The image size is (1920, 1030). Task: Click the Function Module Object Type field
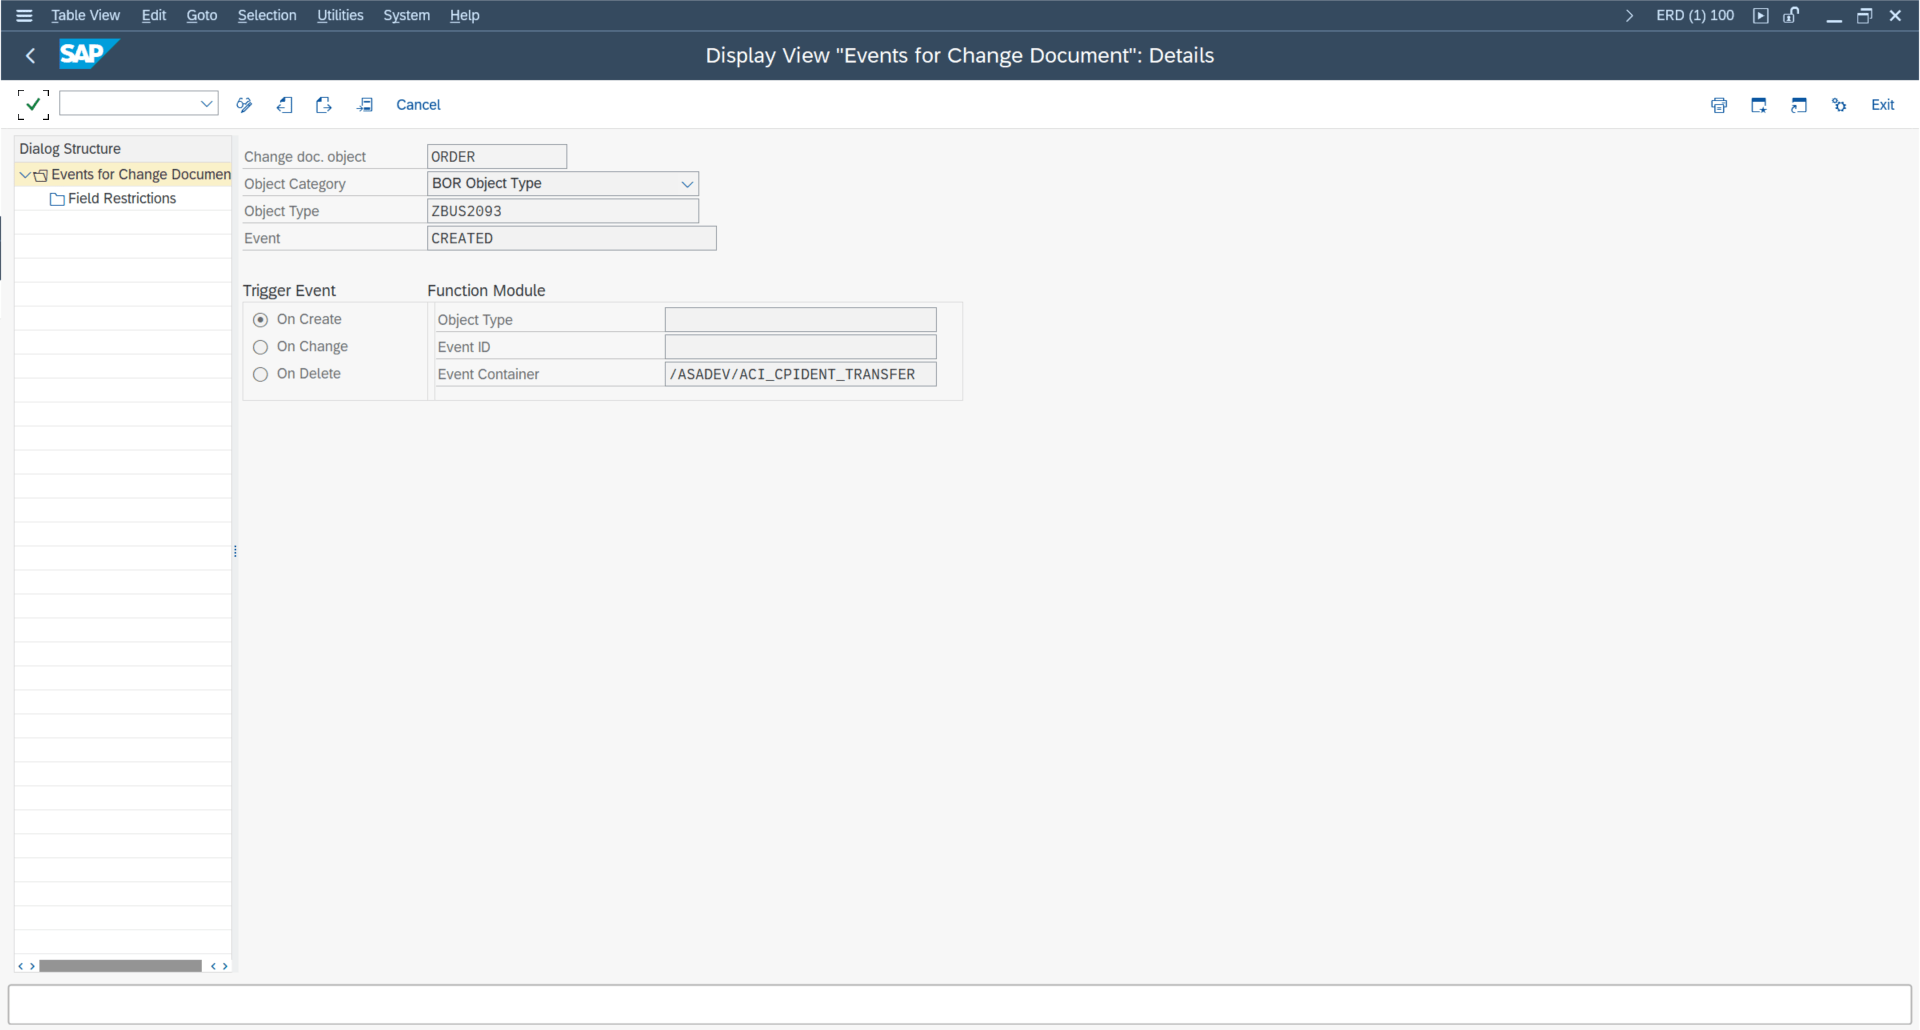pos(801,320)
